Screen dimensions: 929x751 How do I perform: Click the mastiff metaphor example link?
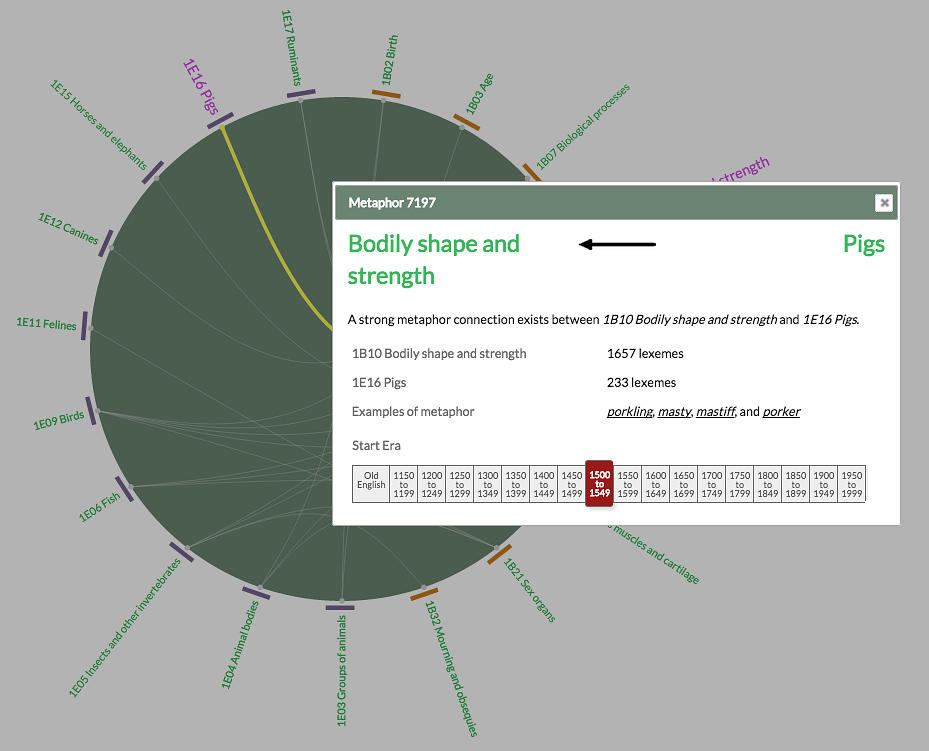(x=715, y=411)
